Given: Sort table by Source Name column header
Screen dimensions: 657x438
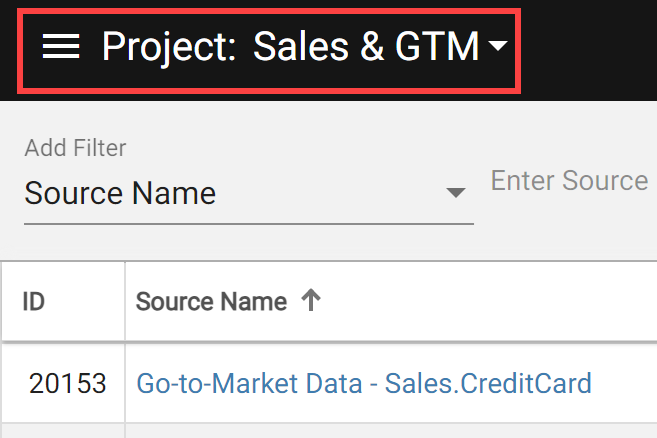Looking at the screenshot, I should [212, 301].
